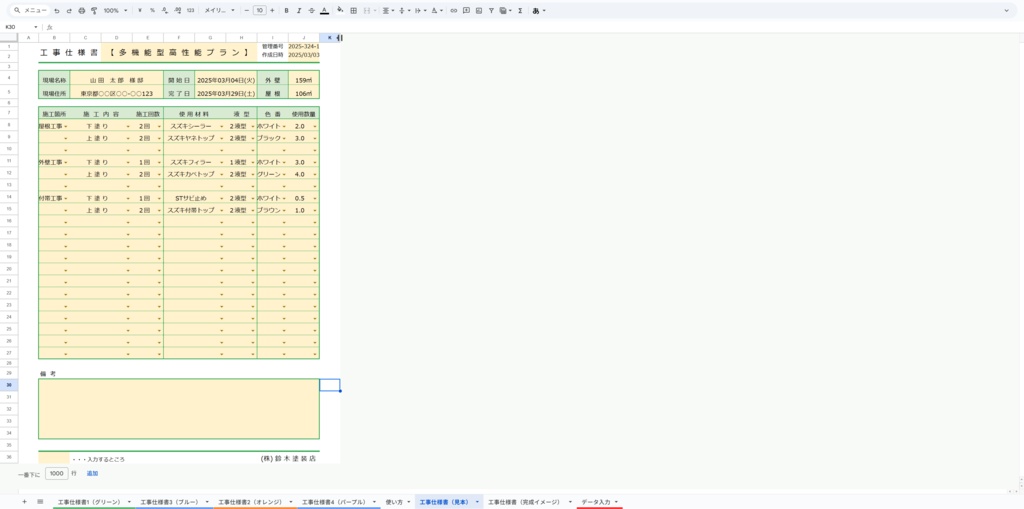The image size is (1024, 509).
Task: Click the insert comment icon
Action: pyautogui.click(x=466, y=10)
